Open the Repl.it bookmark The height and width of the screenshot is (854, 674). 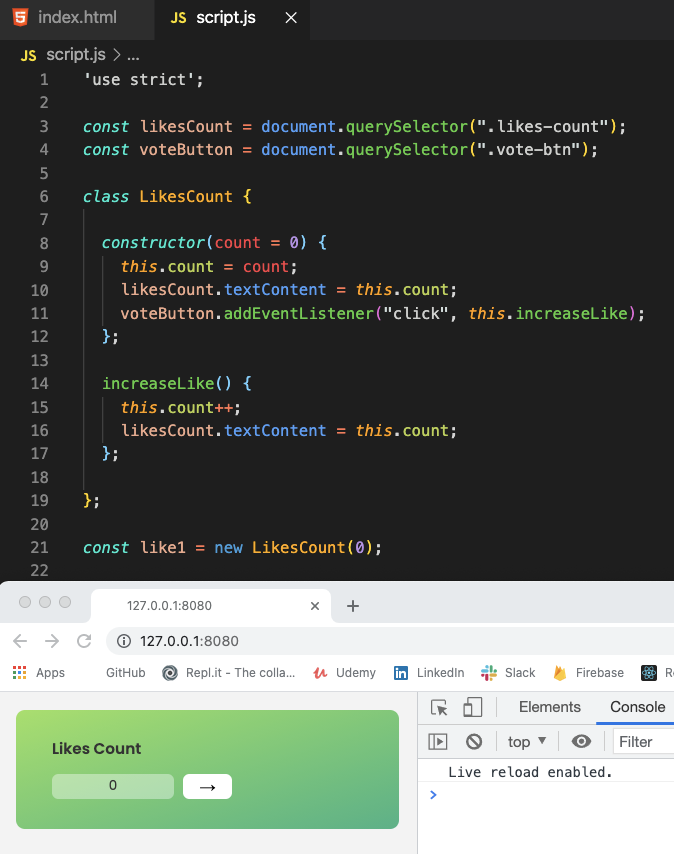[x=229, y=673]
